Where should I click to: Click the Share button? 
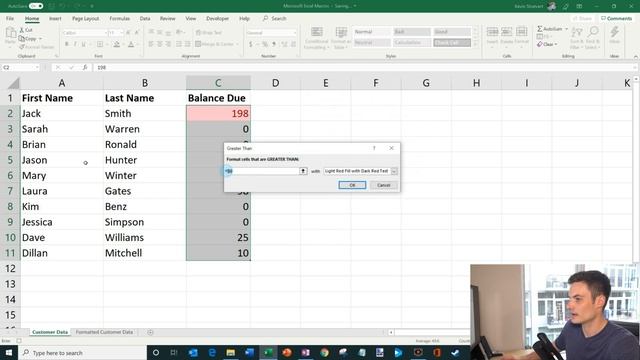tap(582, 18)
